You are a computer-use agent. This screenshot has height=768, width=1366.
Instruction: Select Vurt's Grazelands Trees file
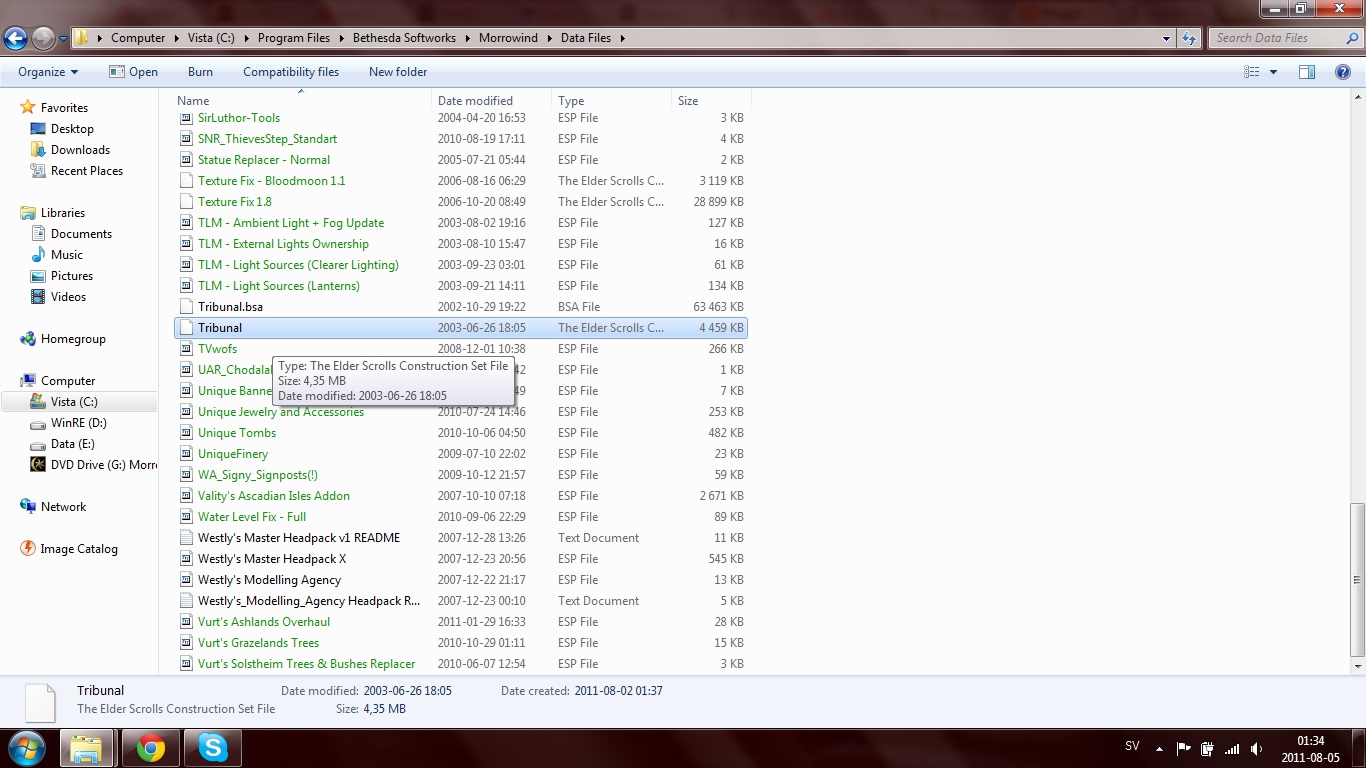click(258, 643)
